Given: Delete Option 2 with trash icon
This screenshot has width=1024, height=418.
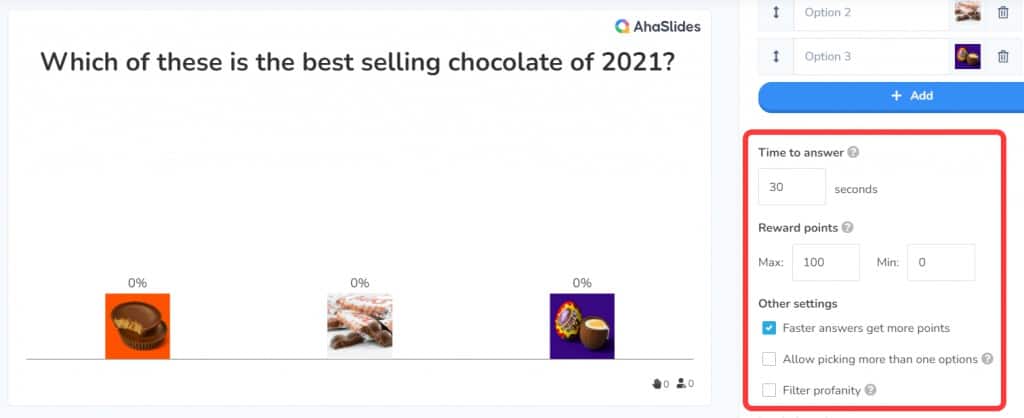Looking at the screenshot, I should pyautogui.click(x=1003, y=12).
